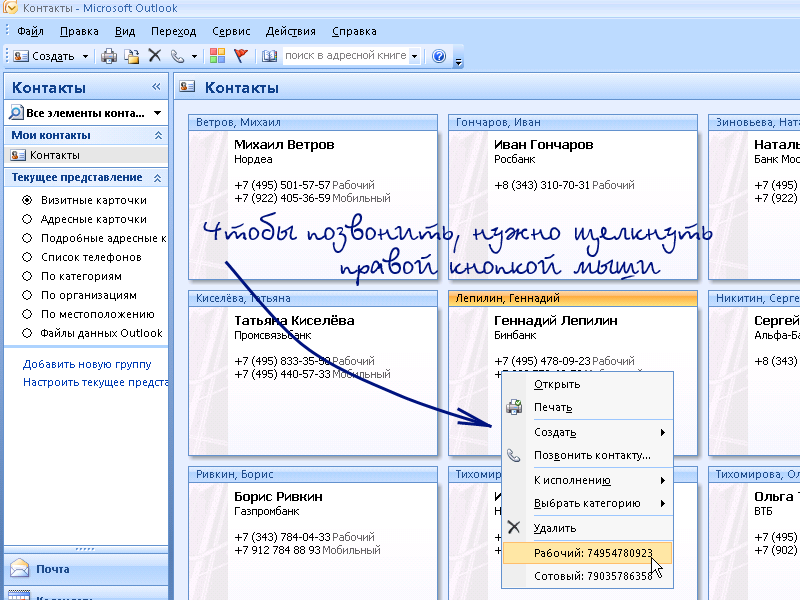Image resolution: width=800 pixels, height=600 pixels.
Task: Select the Контакты folder under Мои контакты
Action: tap(86, 155)
